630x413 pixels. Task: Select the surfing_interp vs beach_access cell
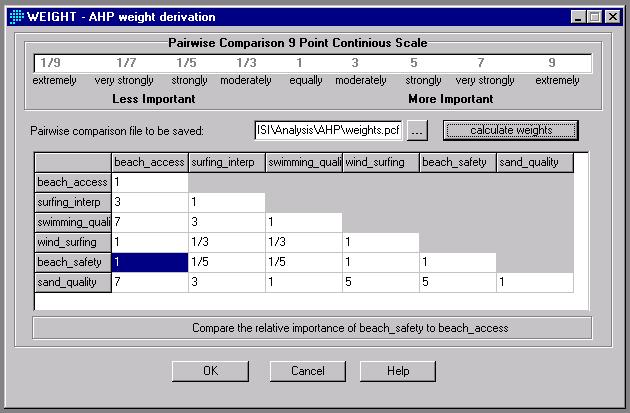click(x=149, y=202)
